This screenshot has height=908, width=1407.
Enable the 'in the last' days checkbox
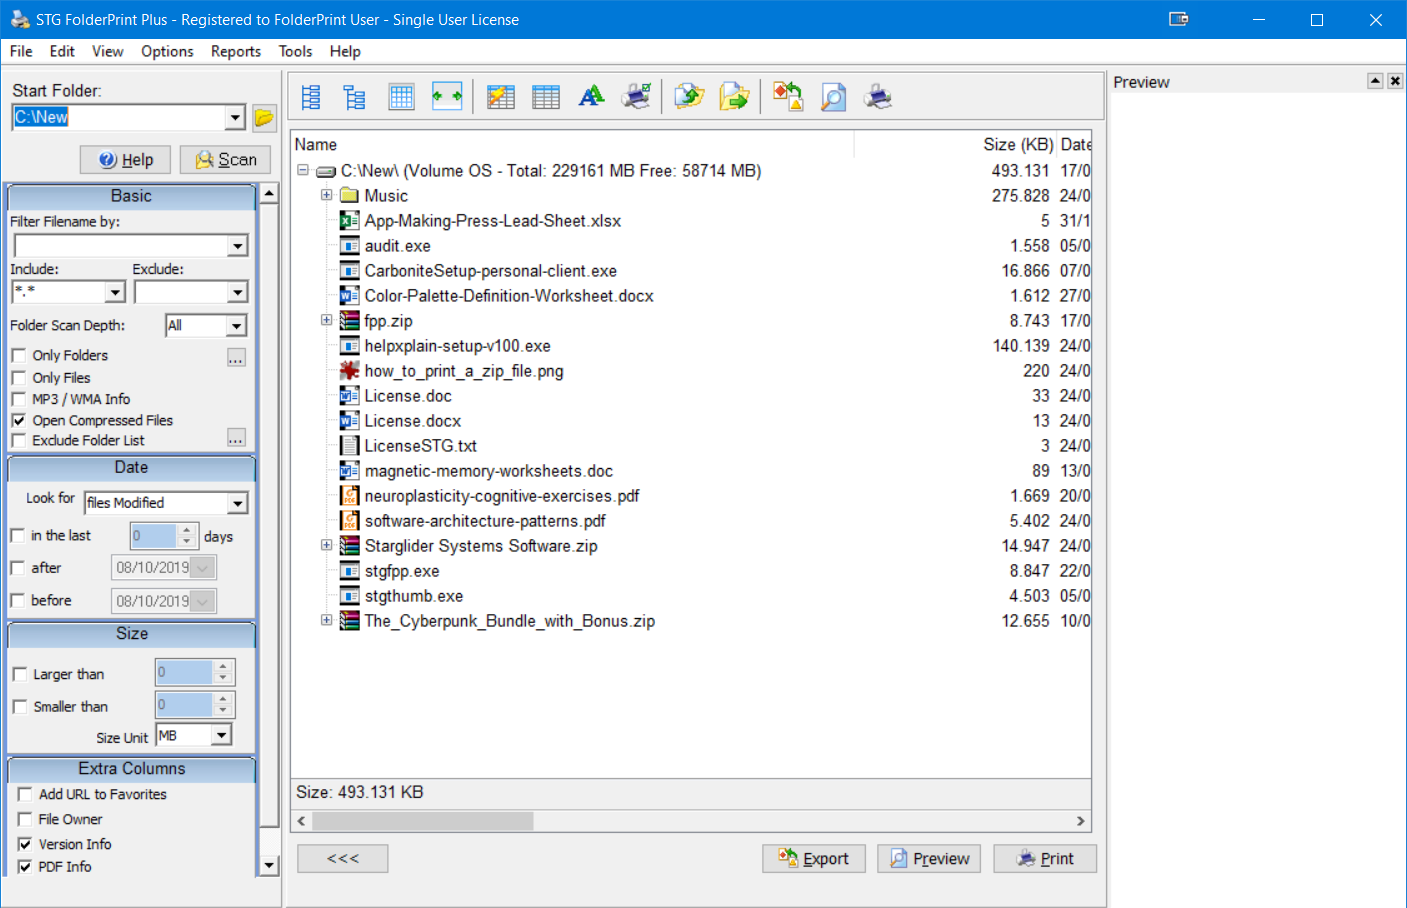coord(17,536)
